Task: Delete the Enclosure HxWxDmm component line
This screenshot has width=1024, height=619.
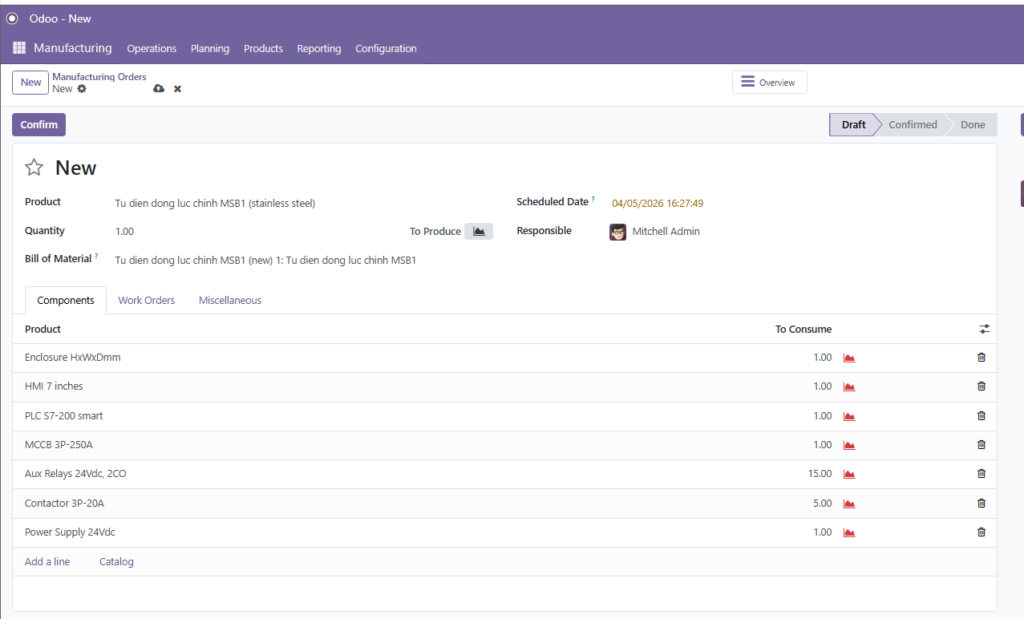Action: pos(980,357)
